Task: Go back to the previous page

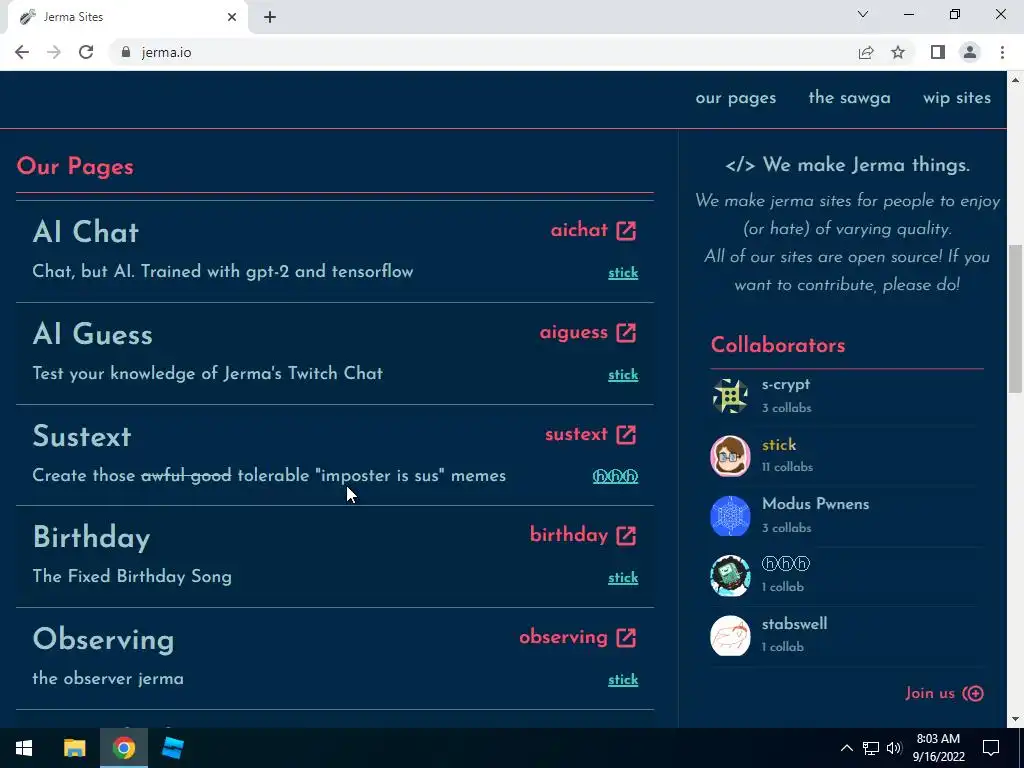Action: point(22,52)
